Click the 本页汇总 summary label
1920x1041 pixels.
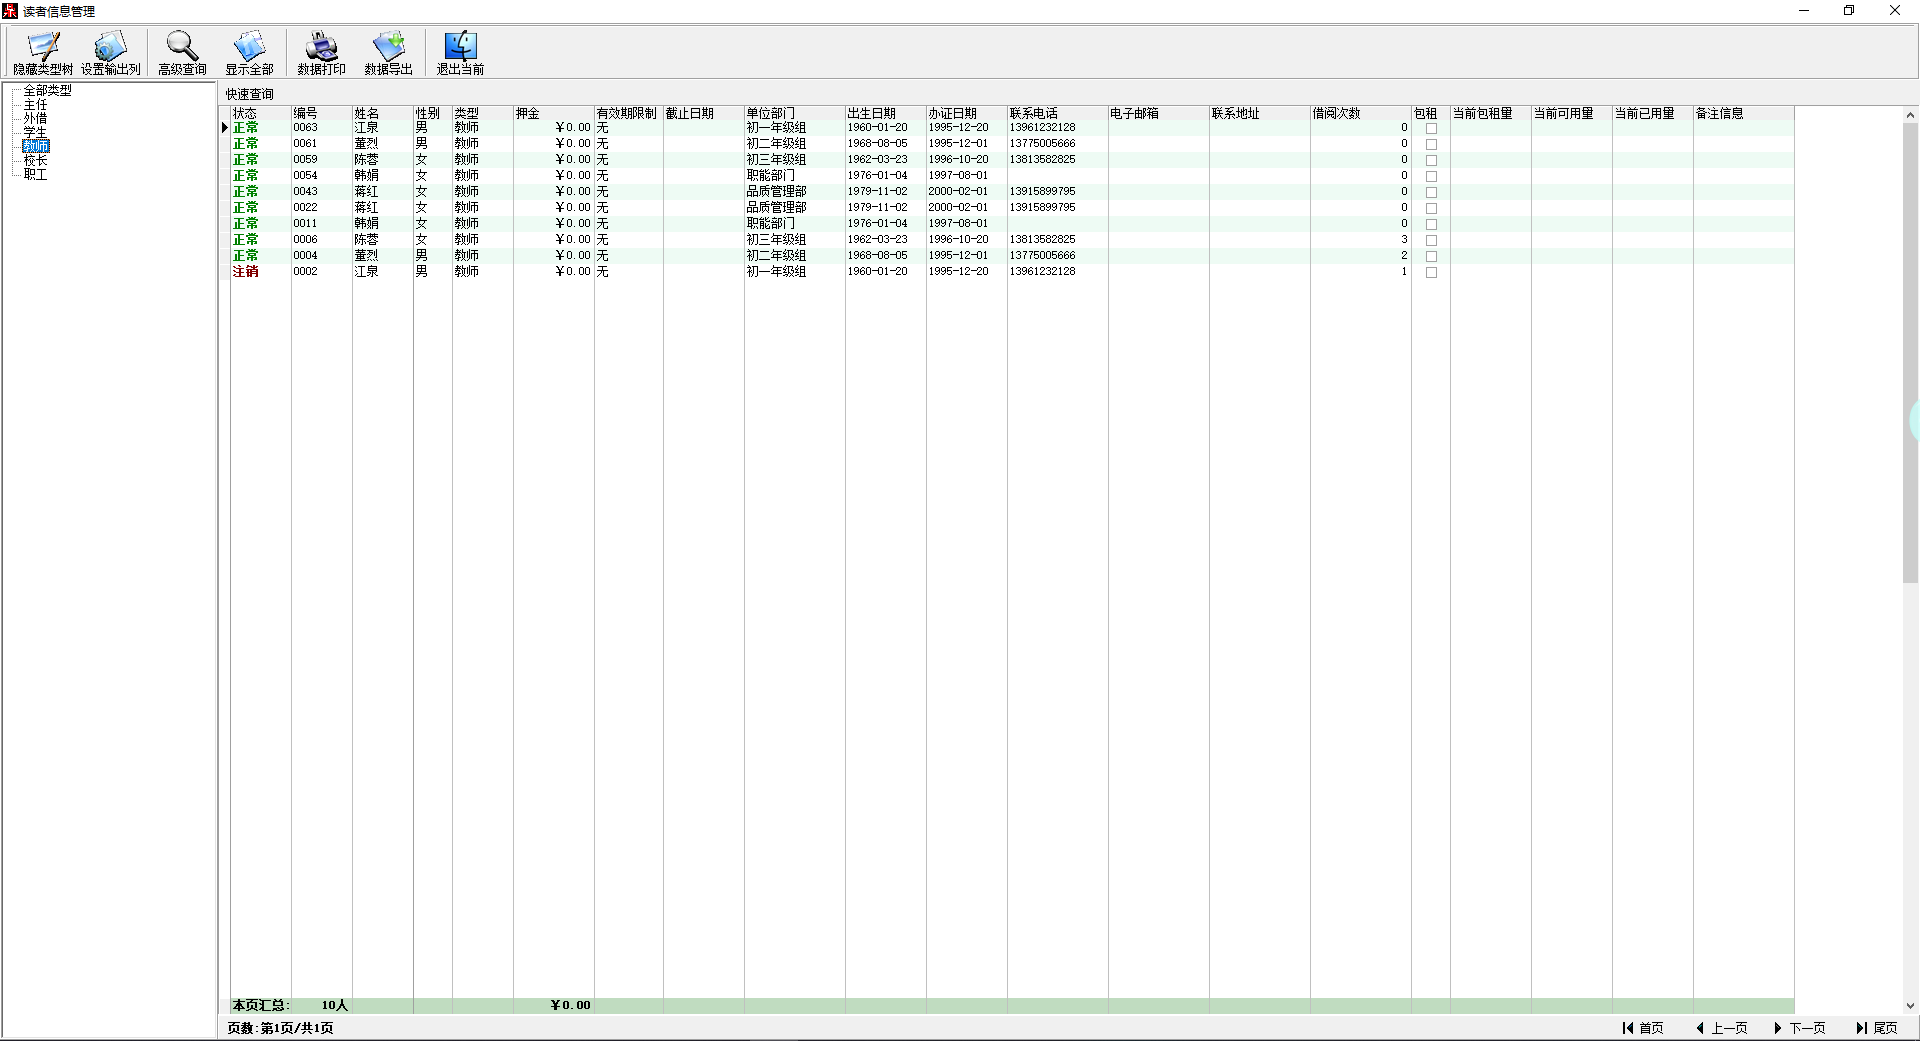[x=260, y=1006]
